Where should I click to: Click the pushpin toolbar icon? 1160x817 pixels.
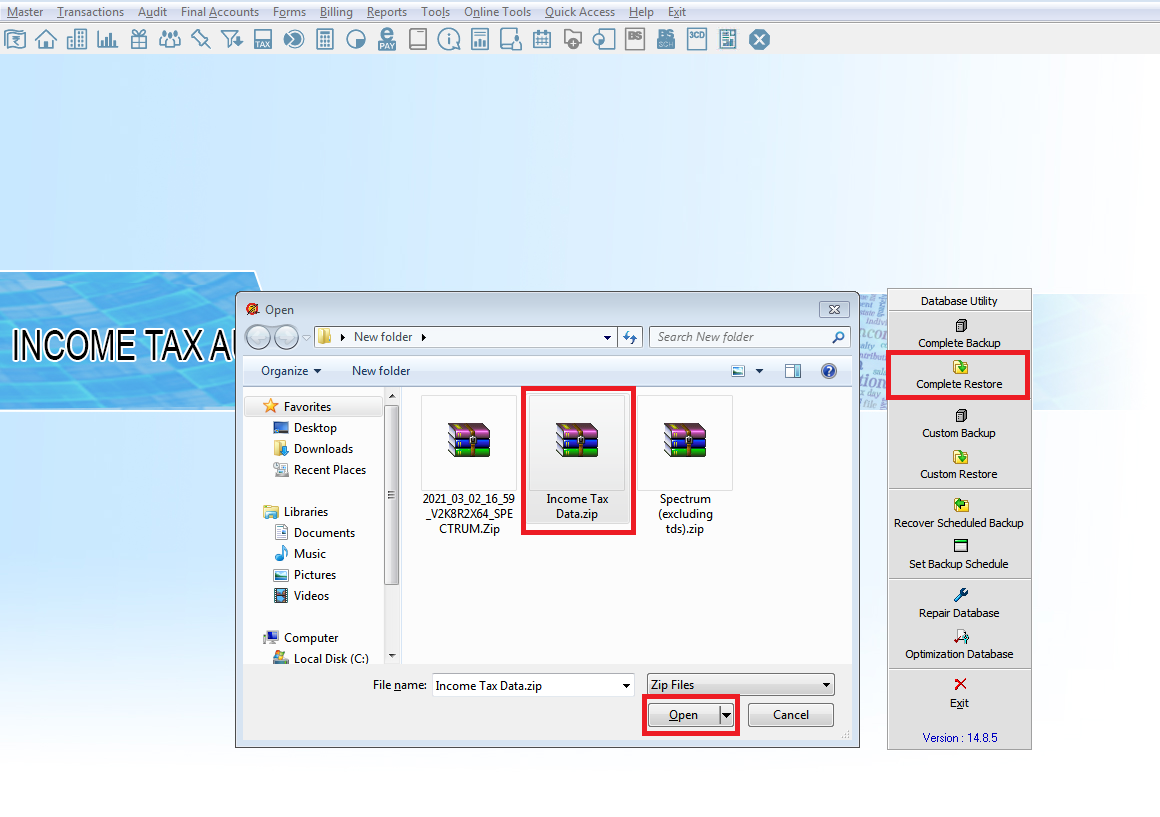click(x=200, y=39)
